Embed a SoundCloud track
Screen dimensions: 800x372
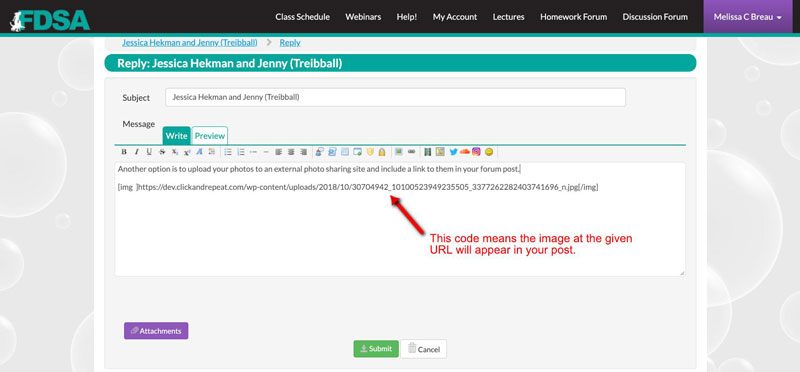click(465, 152)
